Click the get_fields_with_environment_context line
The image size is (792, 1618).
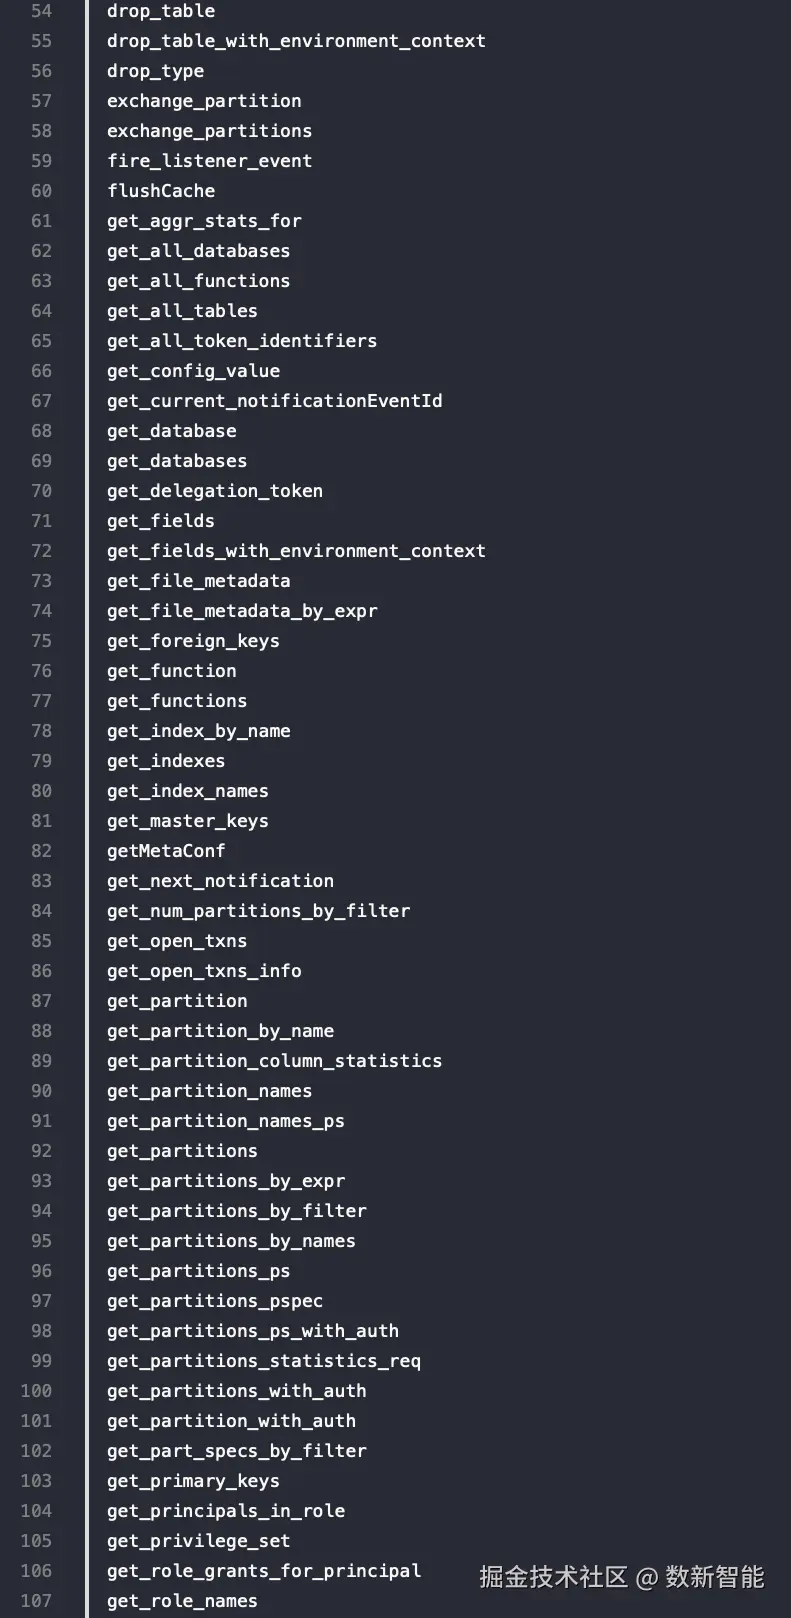pos(296,551)
